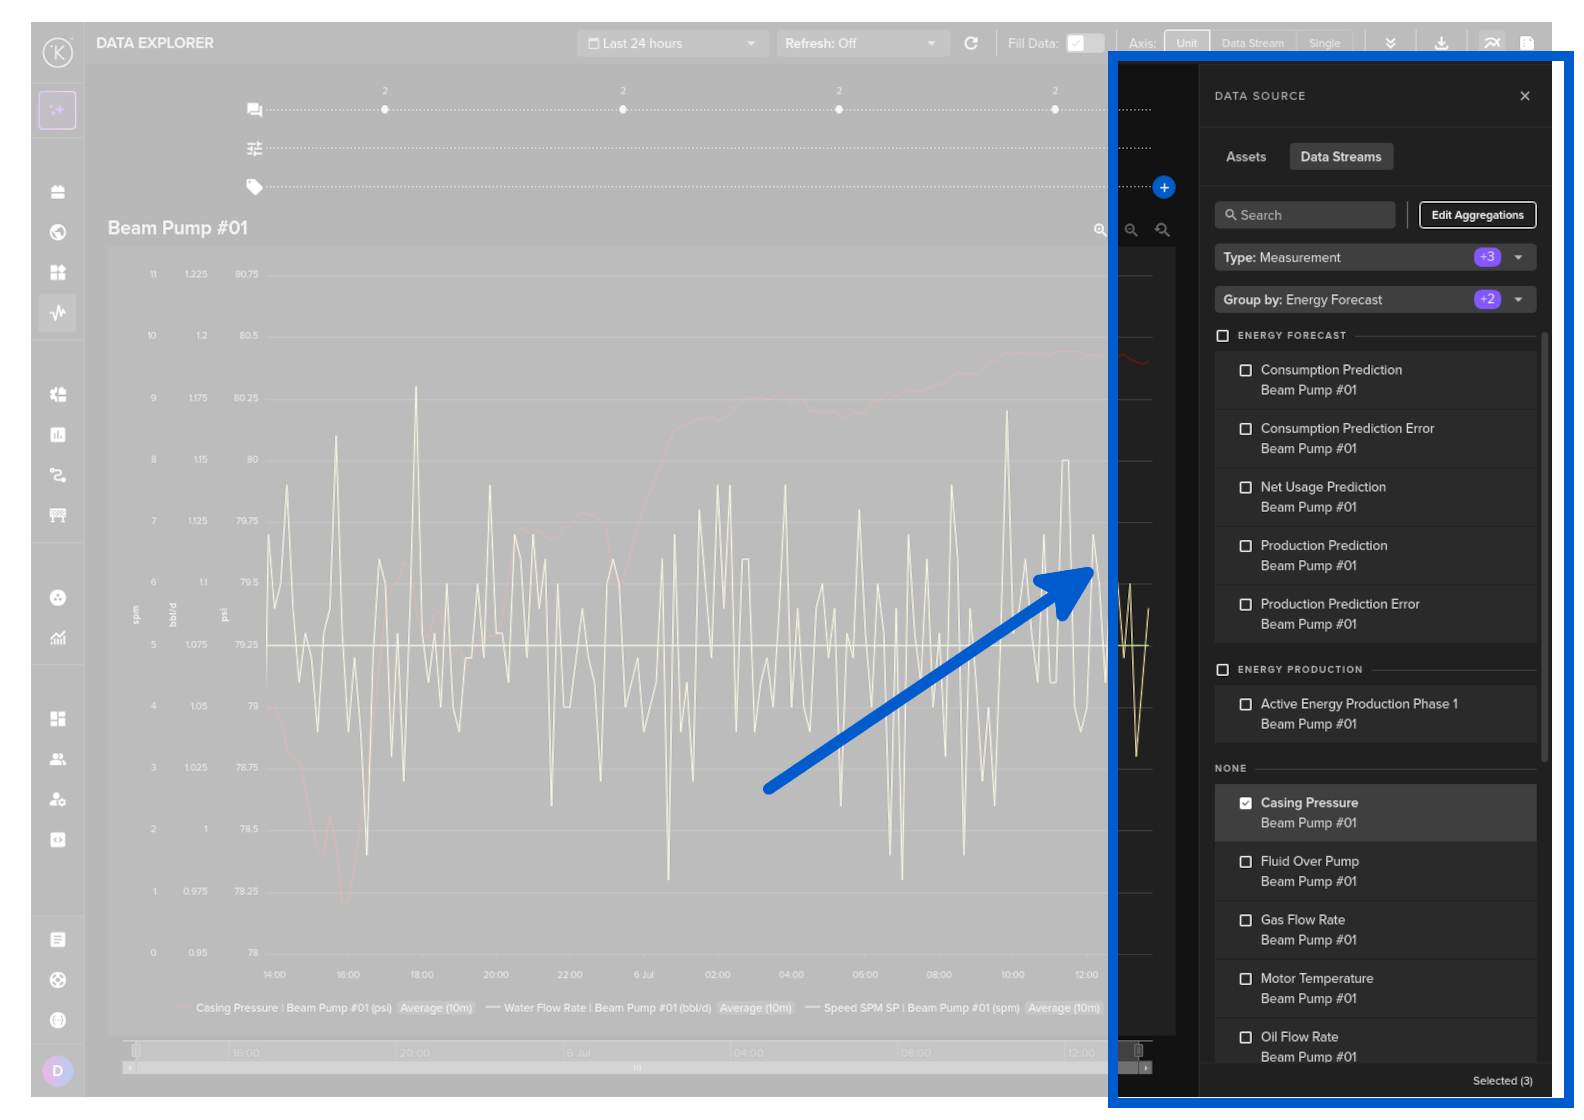The height and width of the screenshot is (1120, 1584).
Task: Click the Search data streams field
Action: point(1305,215)
